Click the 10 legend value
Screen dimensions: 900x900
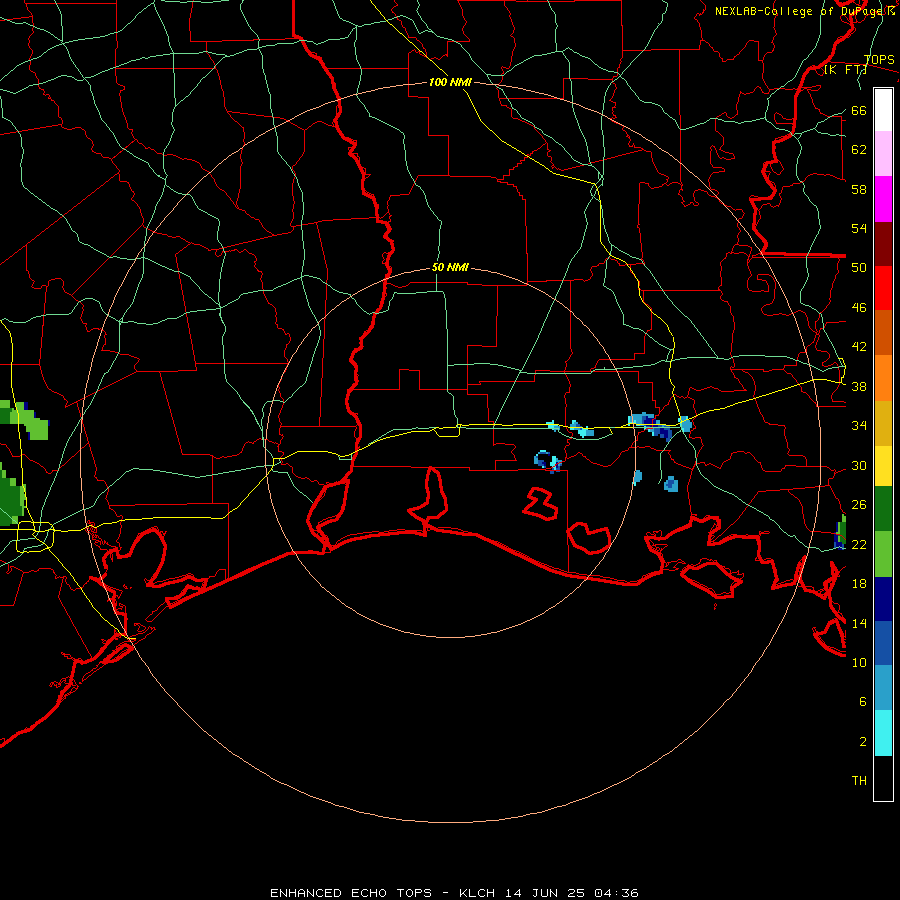pyautogui.click(x=859, y=662)
